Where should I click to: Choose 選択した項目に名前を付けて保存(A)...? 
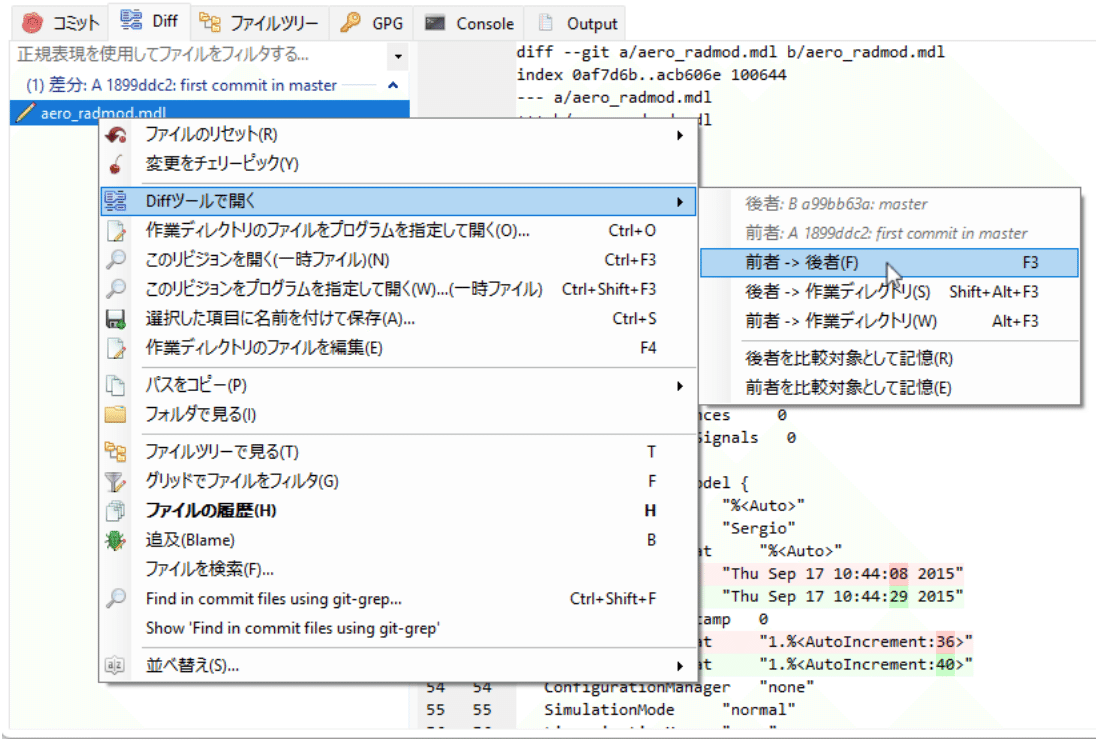click(x=398, y=319)
